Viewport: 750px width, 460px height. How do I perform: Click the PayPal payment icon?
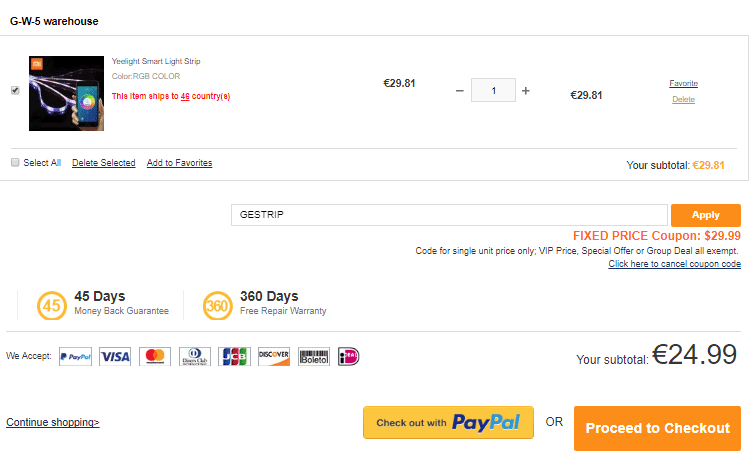tap(76, 356)
